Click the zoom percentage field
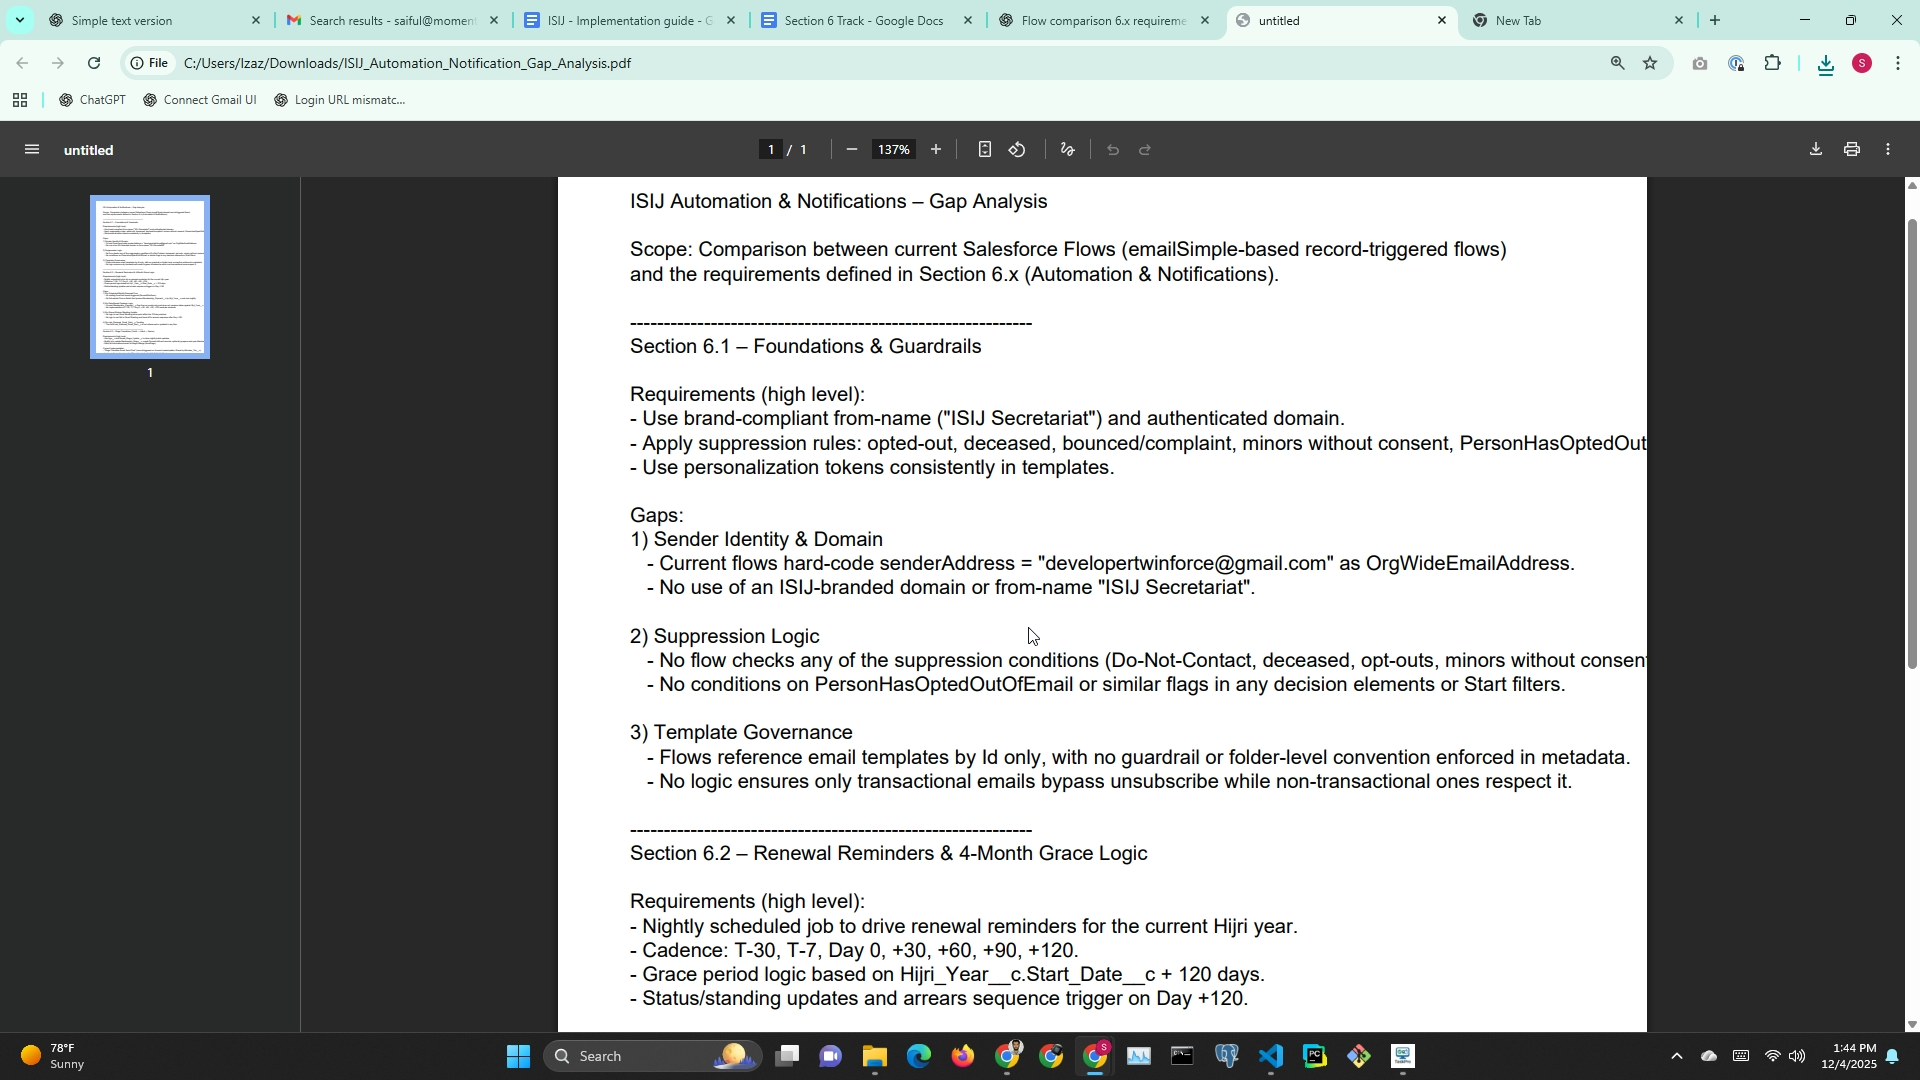The image size is (1920, 1080). coord(893,150)
